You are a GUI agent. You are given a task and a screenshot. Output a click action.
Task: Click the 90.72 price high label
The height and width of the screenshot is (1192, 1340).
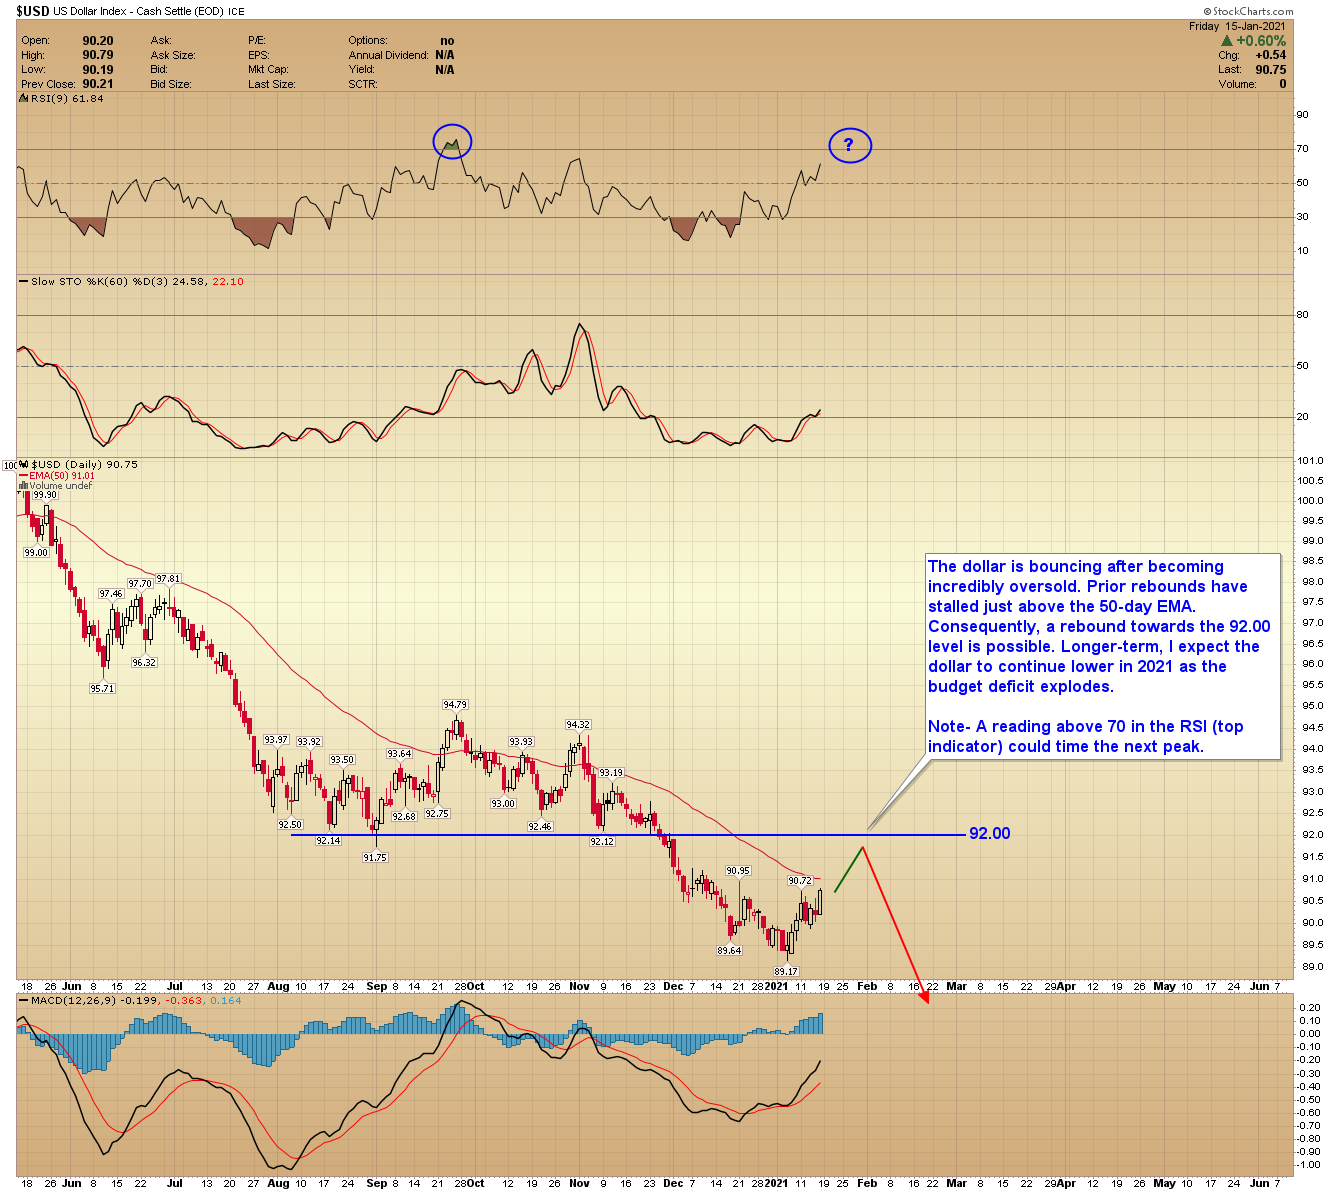(x=800, y=881)
